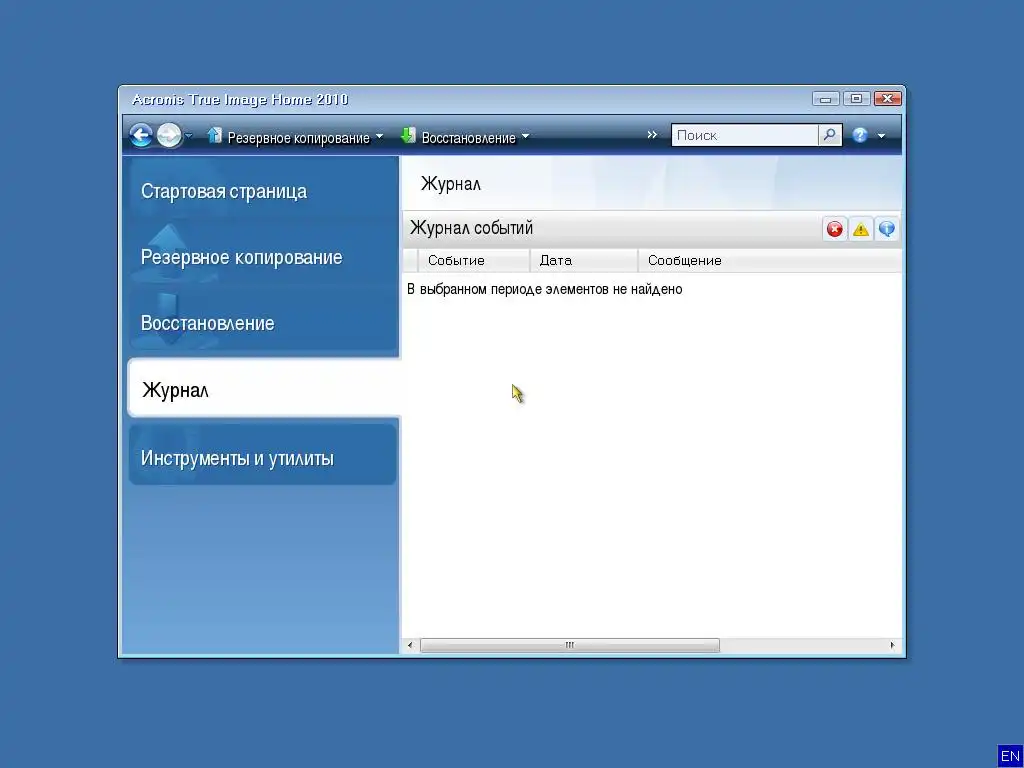Click the magnifier search button
This screenshot has height=768, width=1024.
click(x=829, y=135)
